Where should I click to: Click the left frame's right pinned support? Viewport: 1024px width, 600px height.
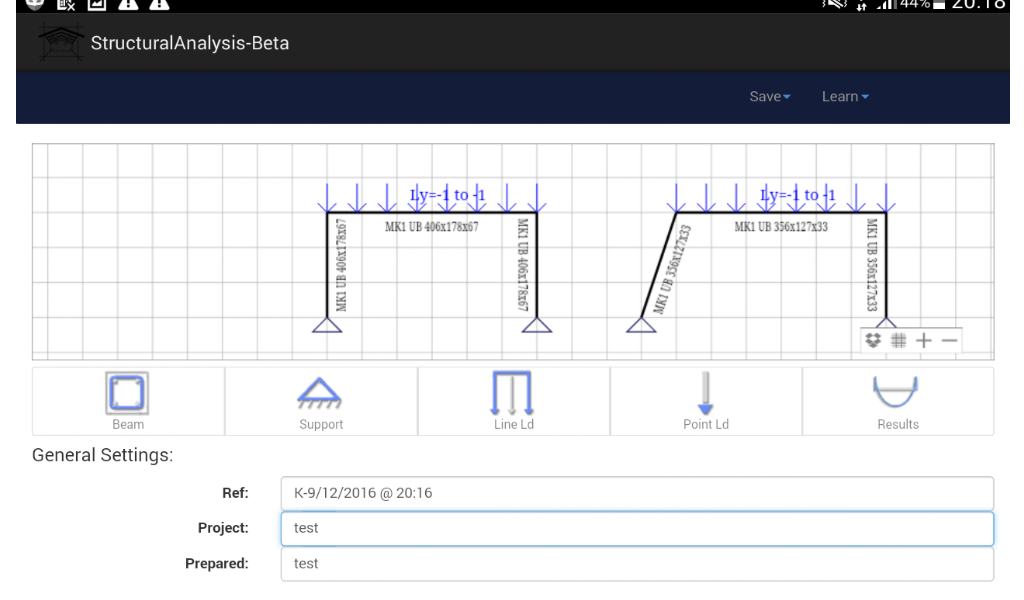[537, 325]
